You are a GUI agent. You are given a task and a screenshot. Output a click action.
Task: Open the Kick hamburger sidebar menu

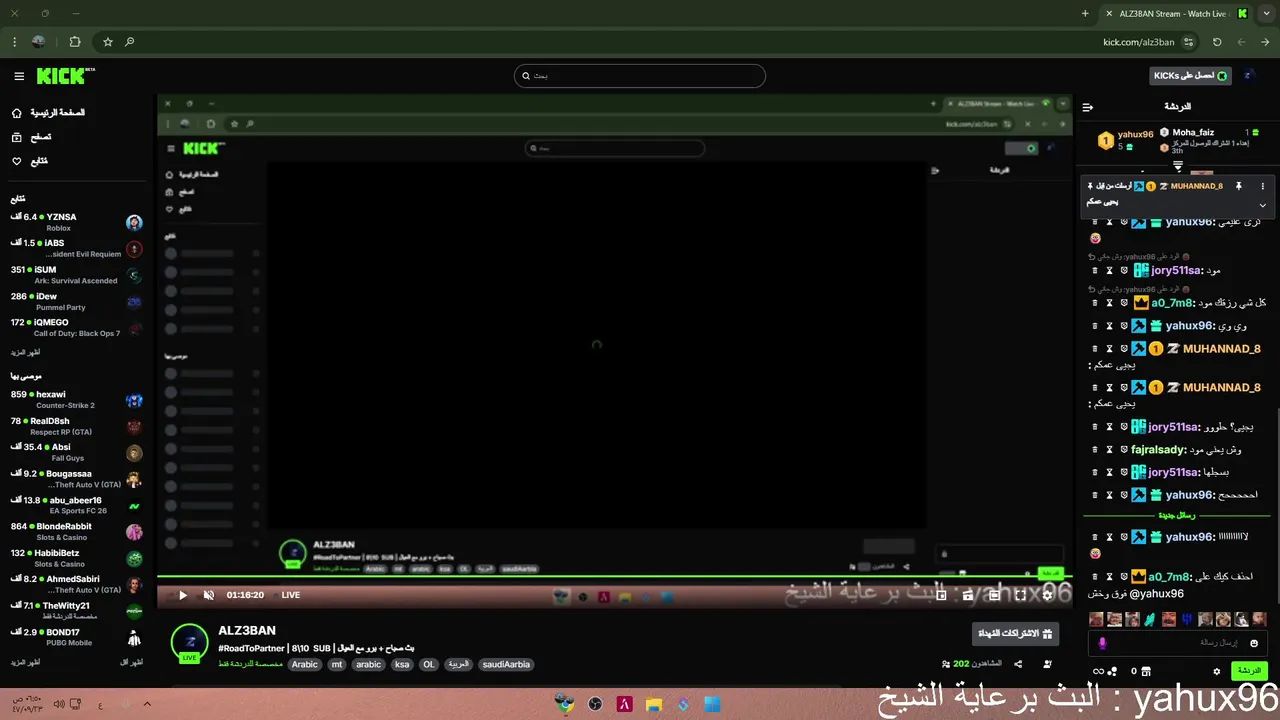pos(19,76)
